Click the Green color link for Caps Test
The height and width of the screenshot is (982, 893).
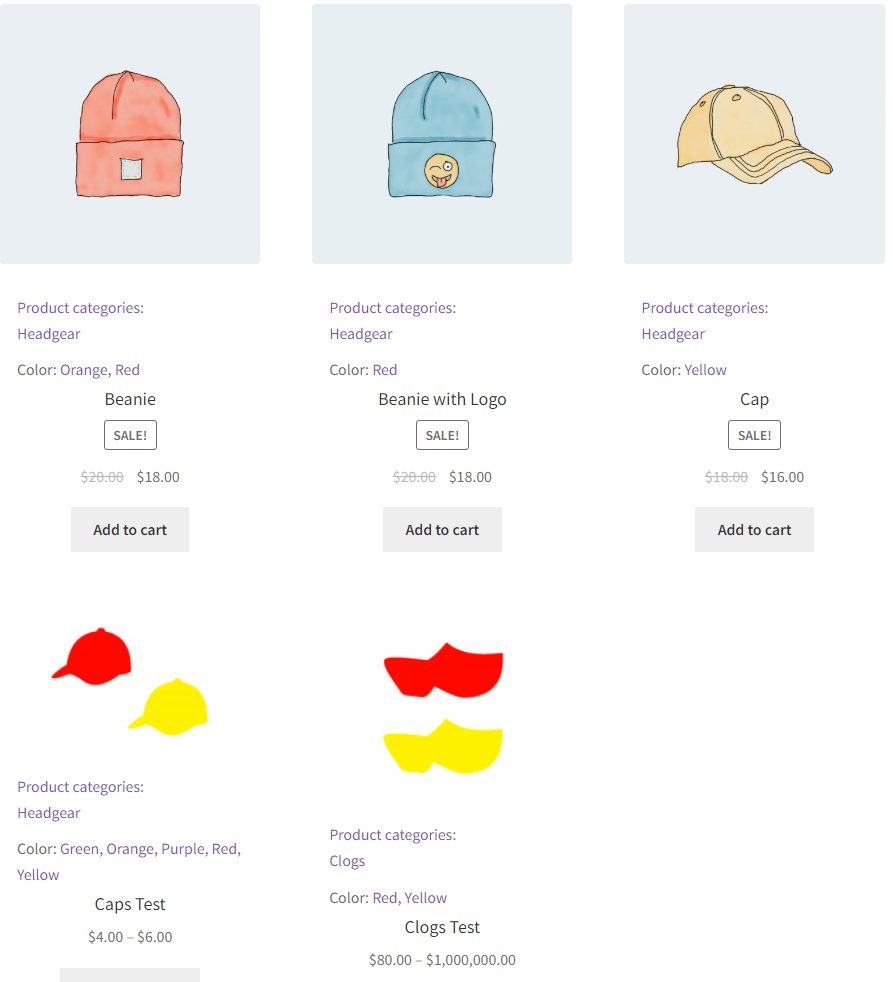coord(80,849)
